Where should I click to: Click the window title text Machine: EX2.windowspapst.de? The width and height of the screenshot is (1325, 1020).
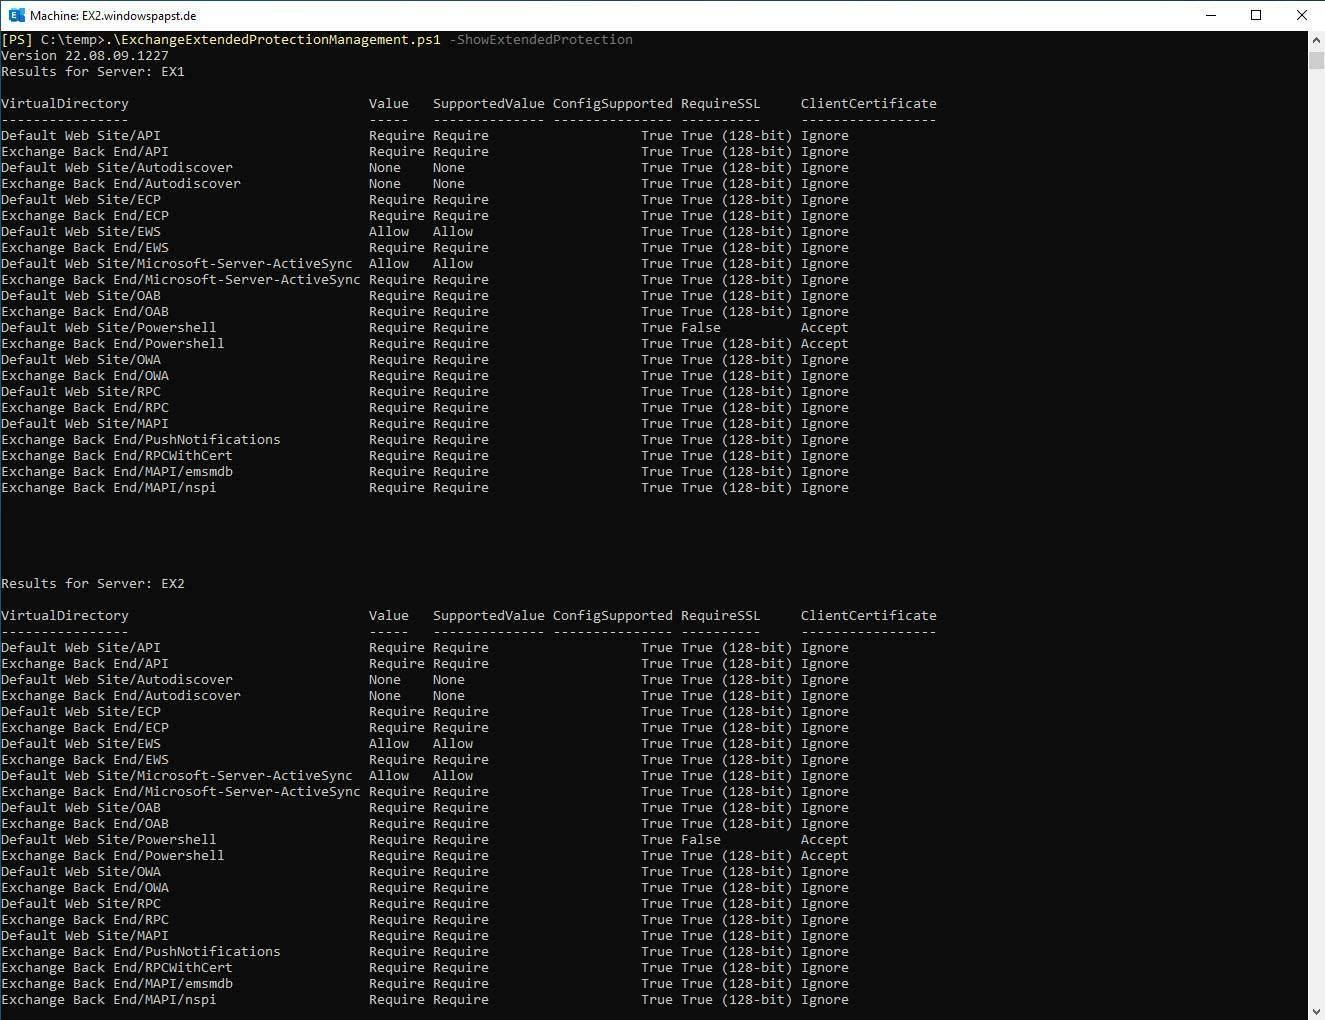113,16
